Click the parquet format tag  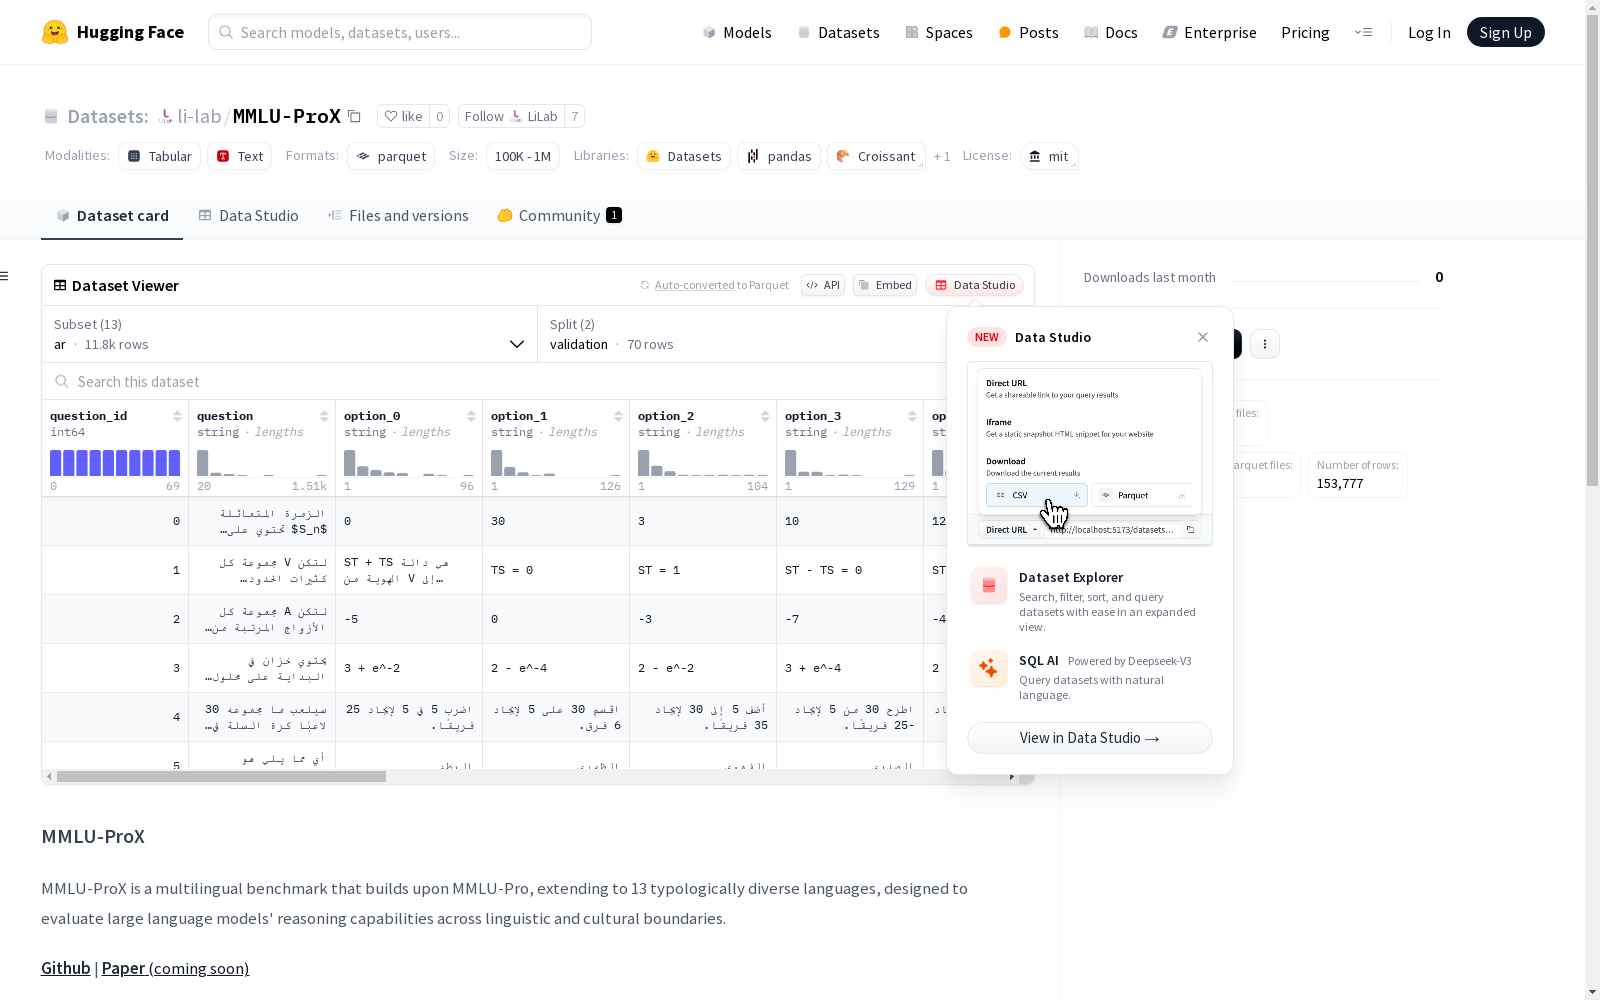pos(391,156)
